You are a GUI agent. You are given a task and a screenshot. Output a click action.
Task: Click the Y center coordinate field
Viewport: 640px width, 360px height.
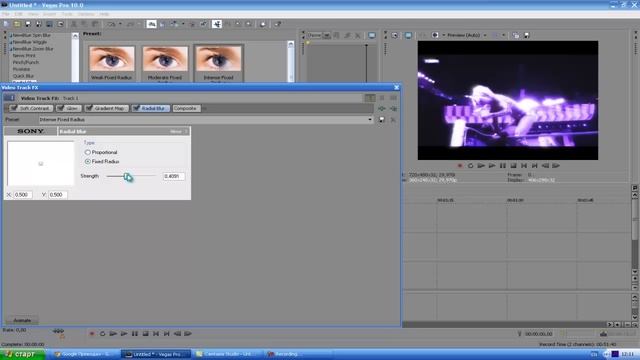[x=58, y=195]
